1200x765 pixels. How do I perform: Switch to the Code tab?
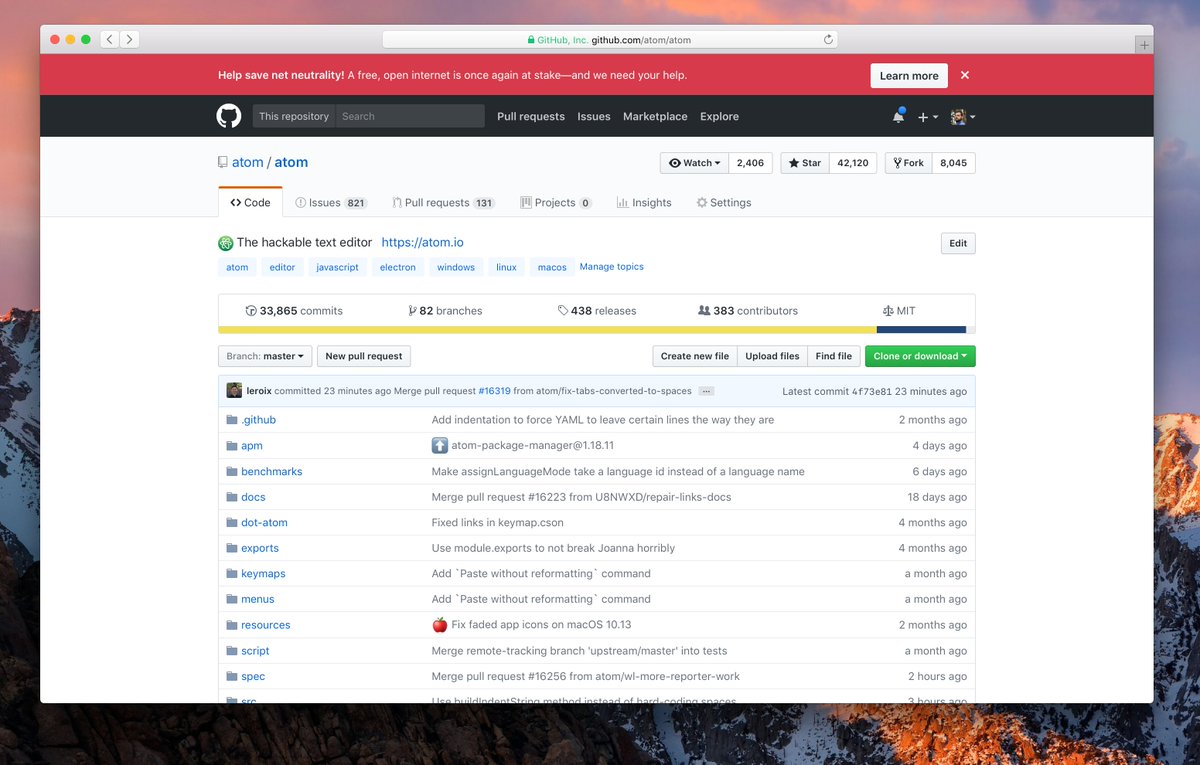(250, 202)
